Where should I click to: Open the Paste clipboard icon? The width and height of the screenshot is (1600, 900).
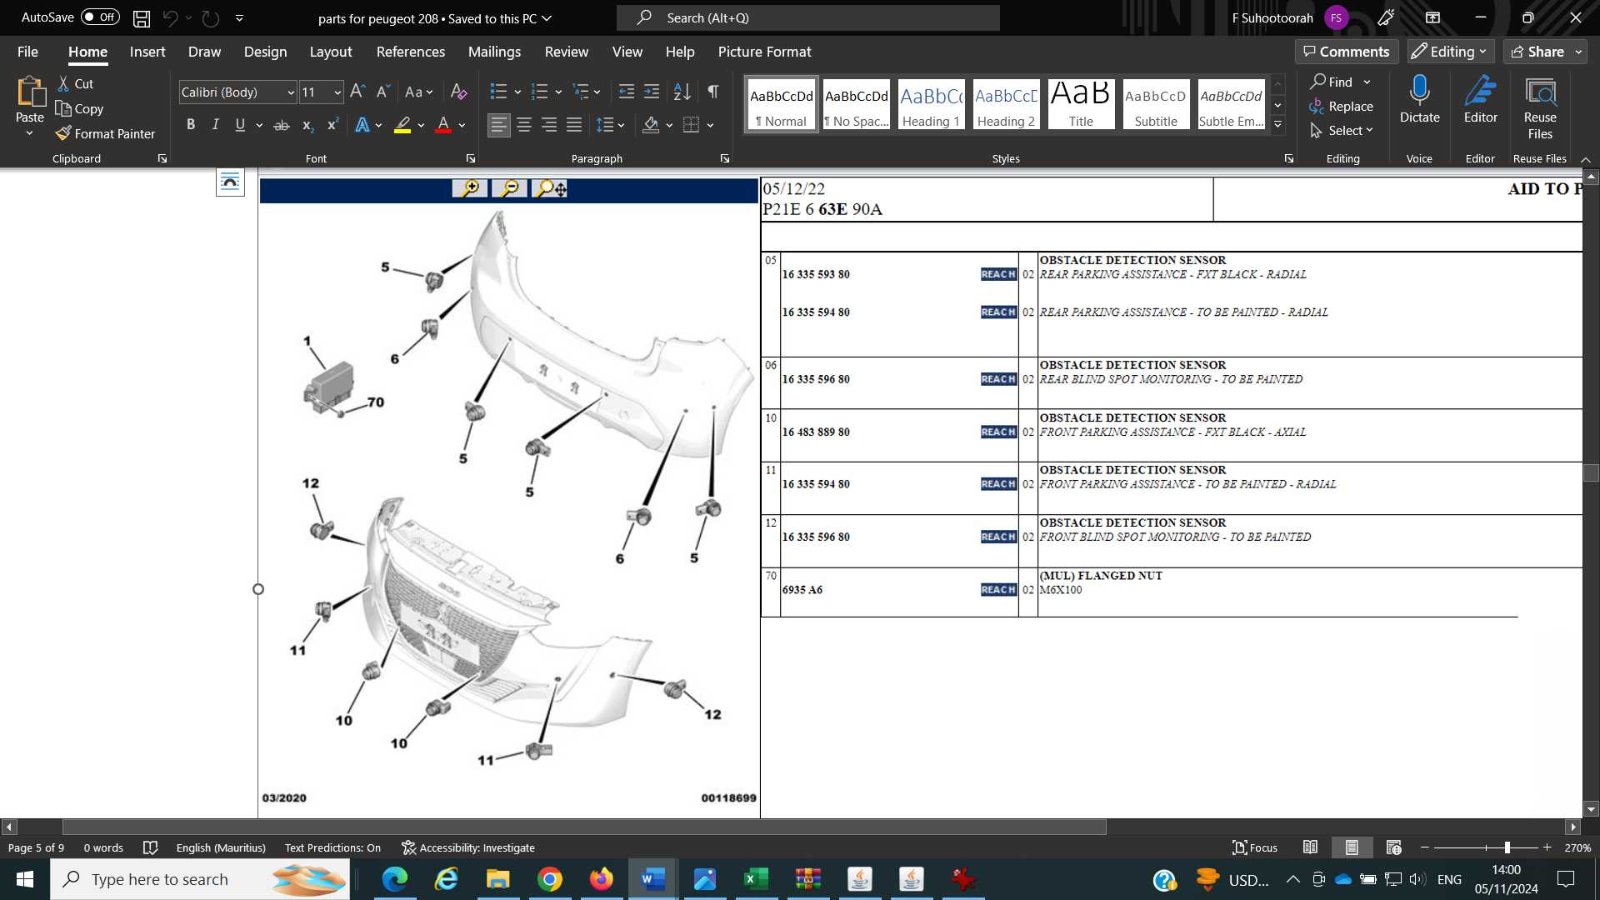pyautogui.click(x=30, y=92)
